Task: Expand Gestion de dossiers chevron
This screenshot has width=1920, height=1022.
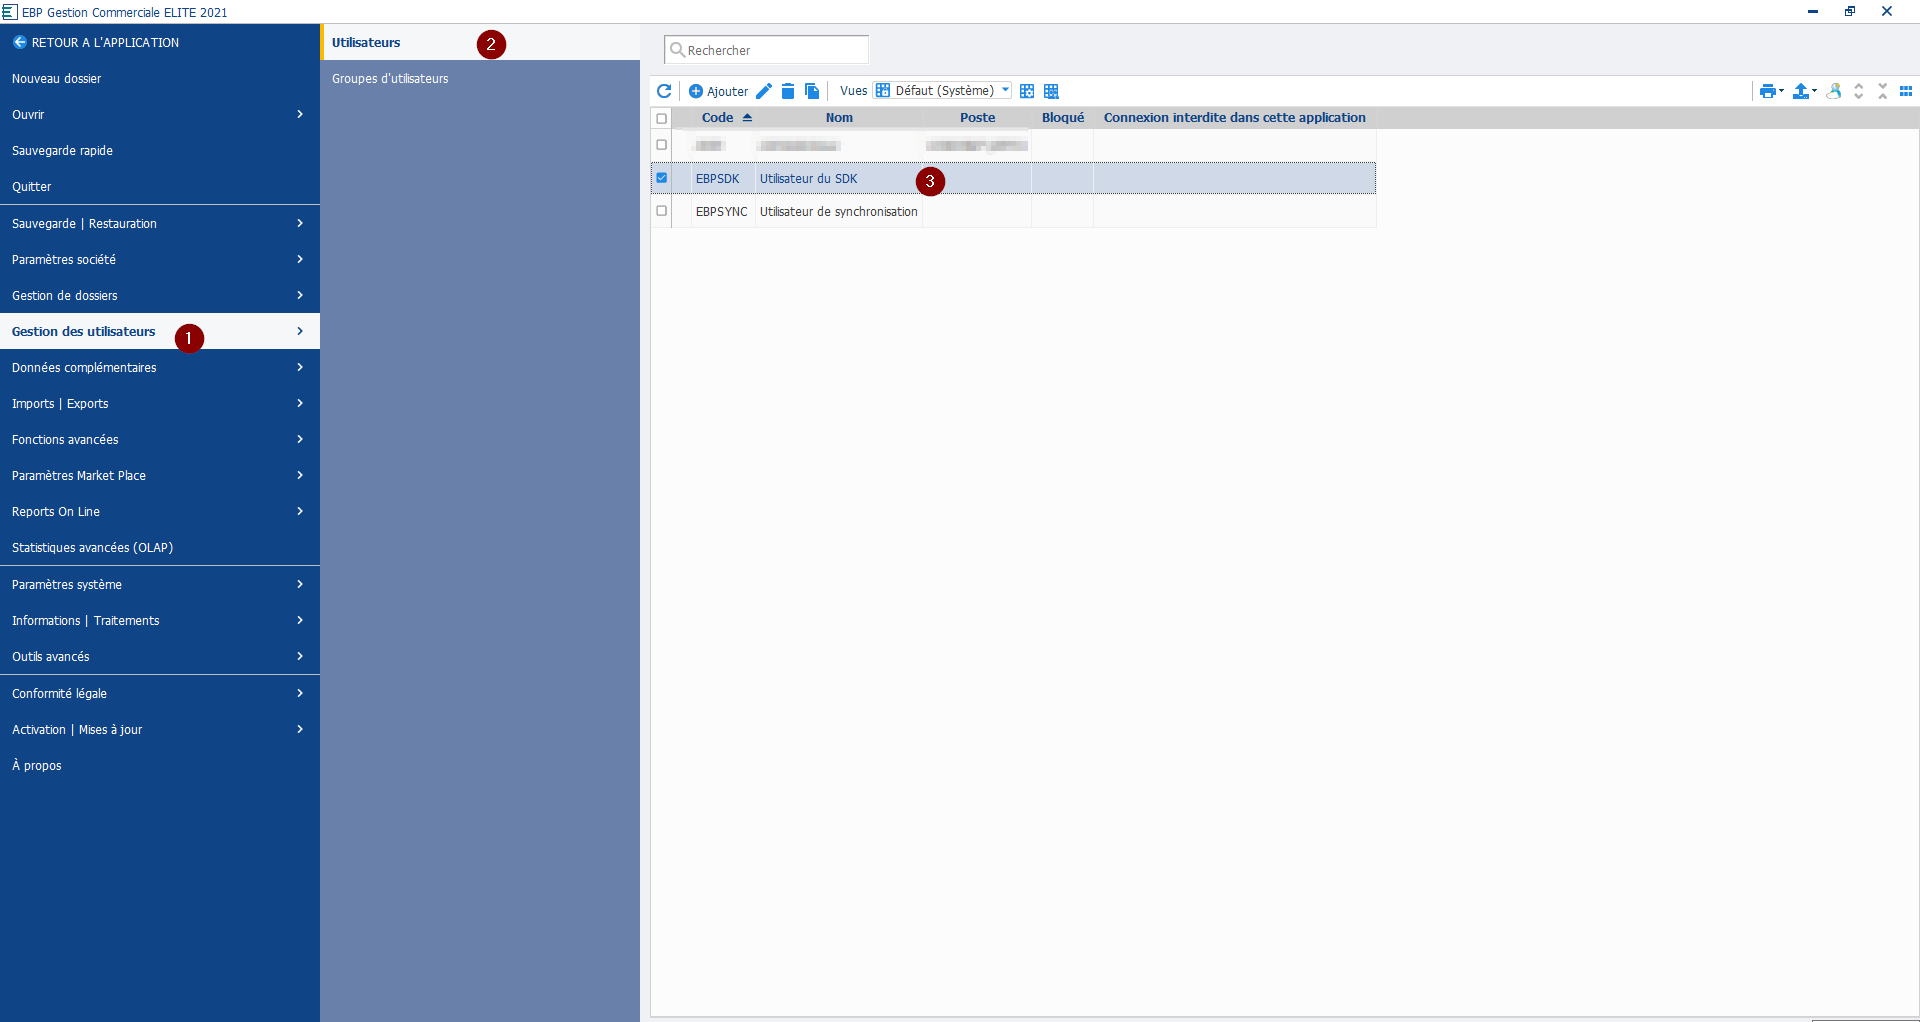Action: [x=300, y=295]
